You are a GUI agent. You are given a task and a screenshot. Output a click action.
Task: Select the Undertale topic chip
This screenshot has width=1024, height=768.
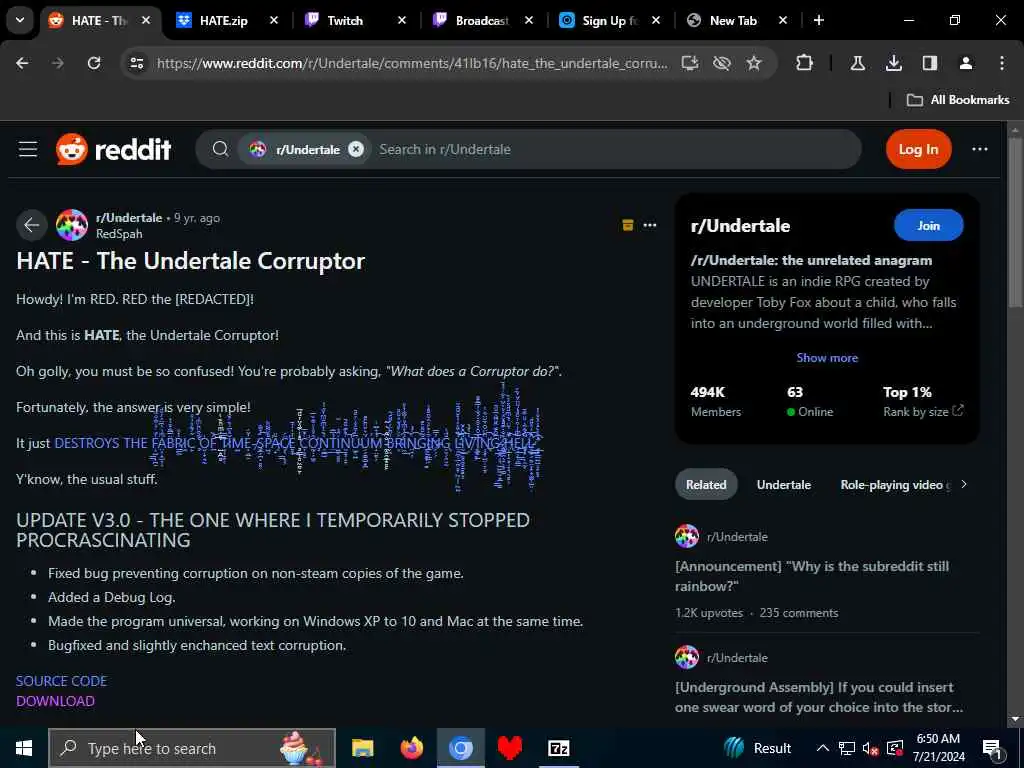(784, 485)
